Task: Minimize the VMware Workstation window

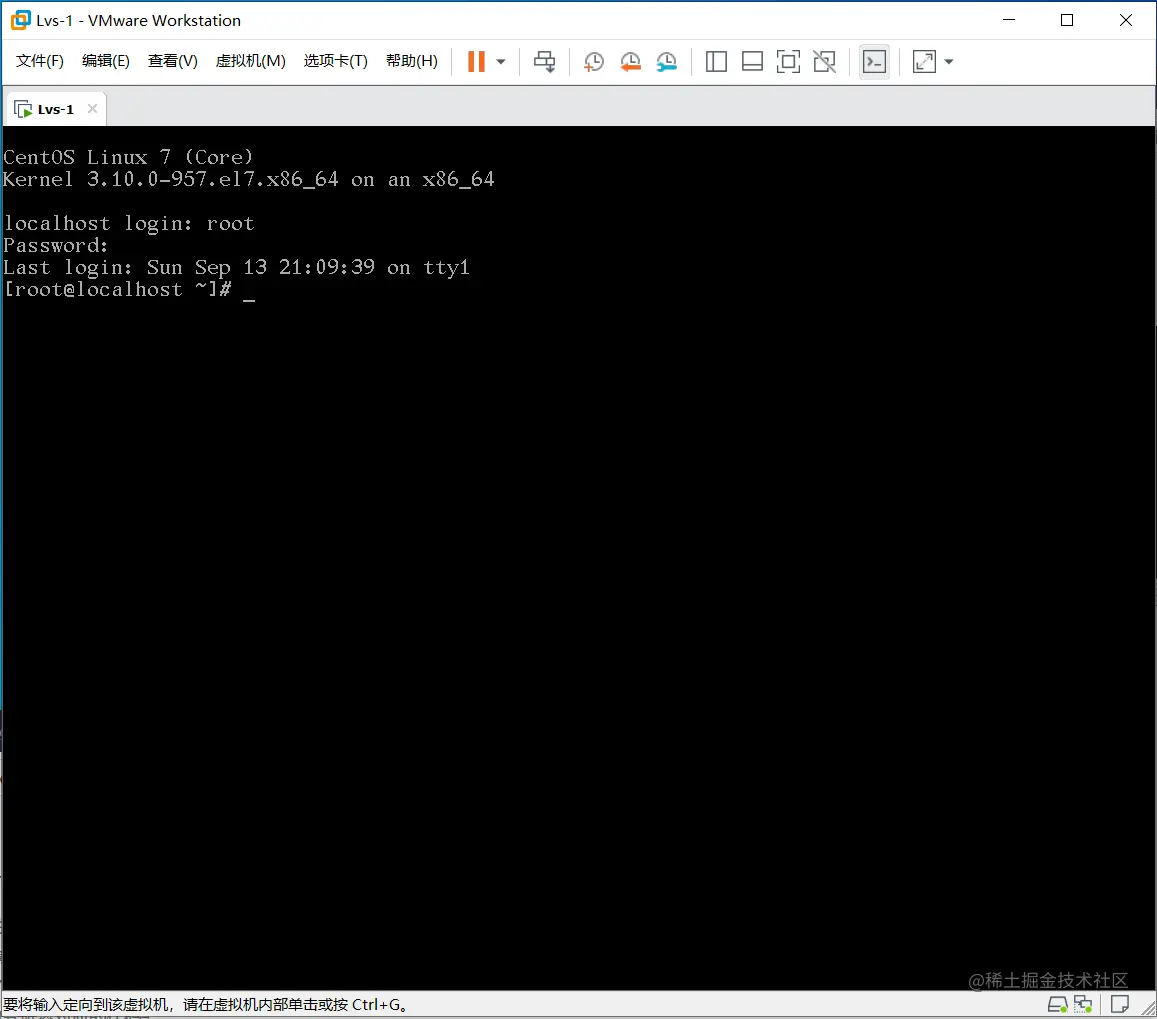Action: pos(1009,20)
